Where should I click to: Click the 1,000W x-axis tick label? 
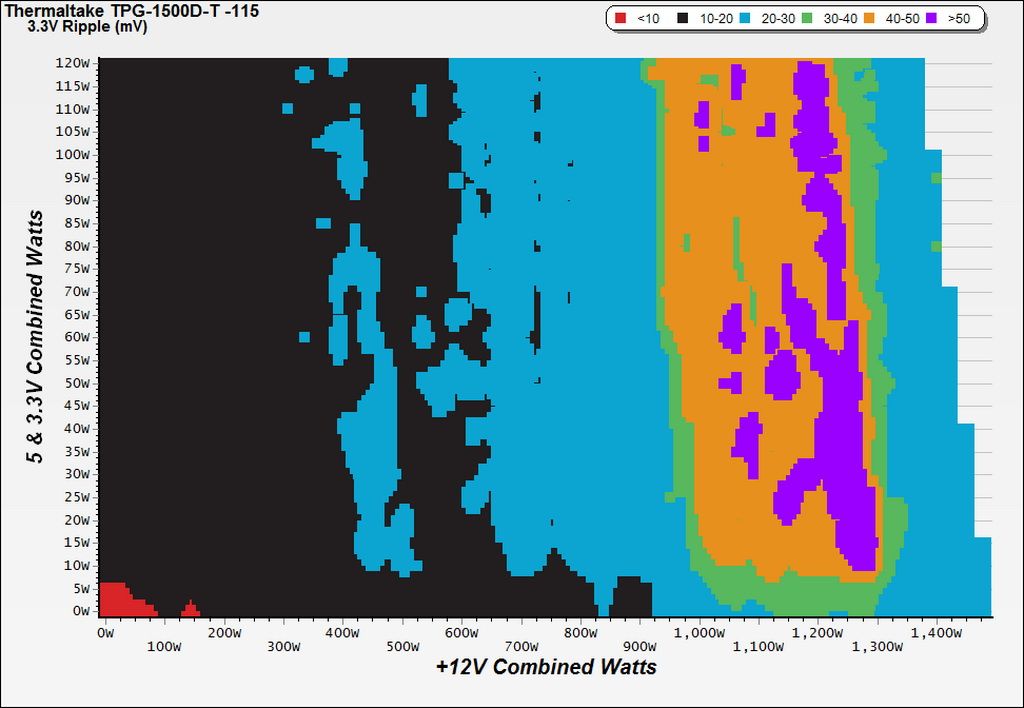tap(699, 633)
